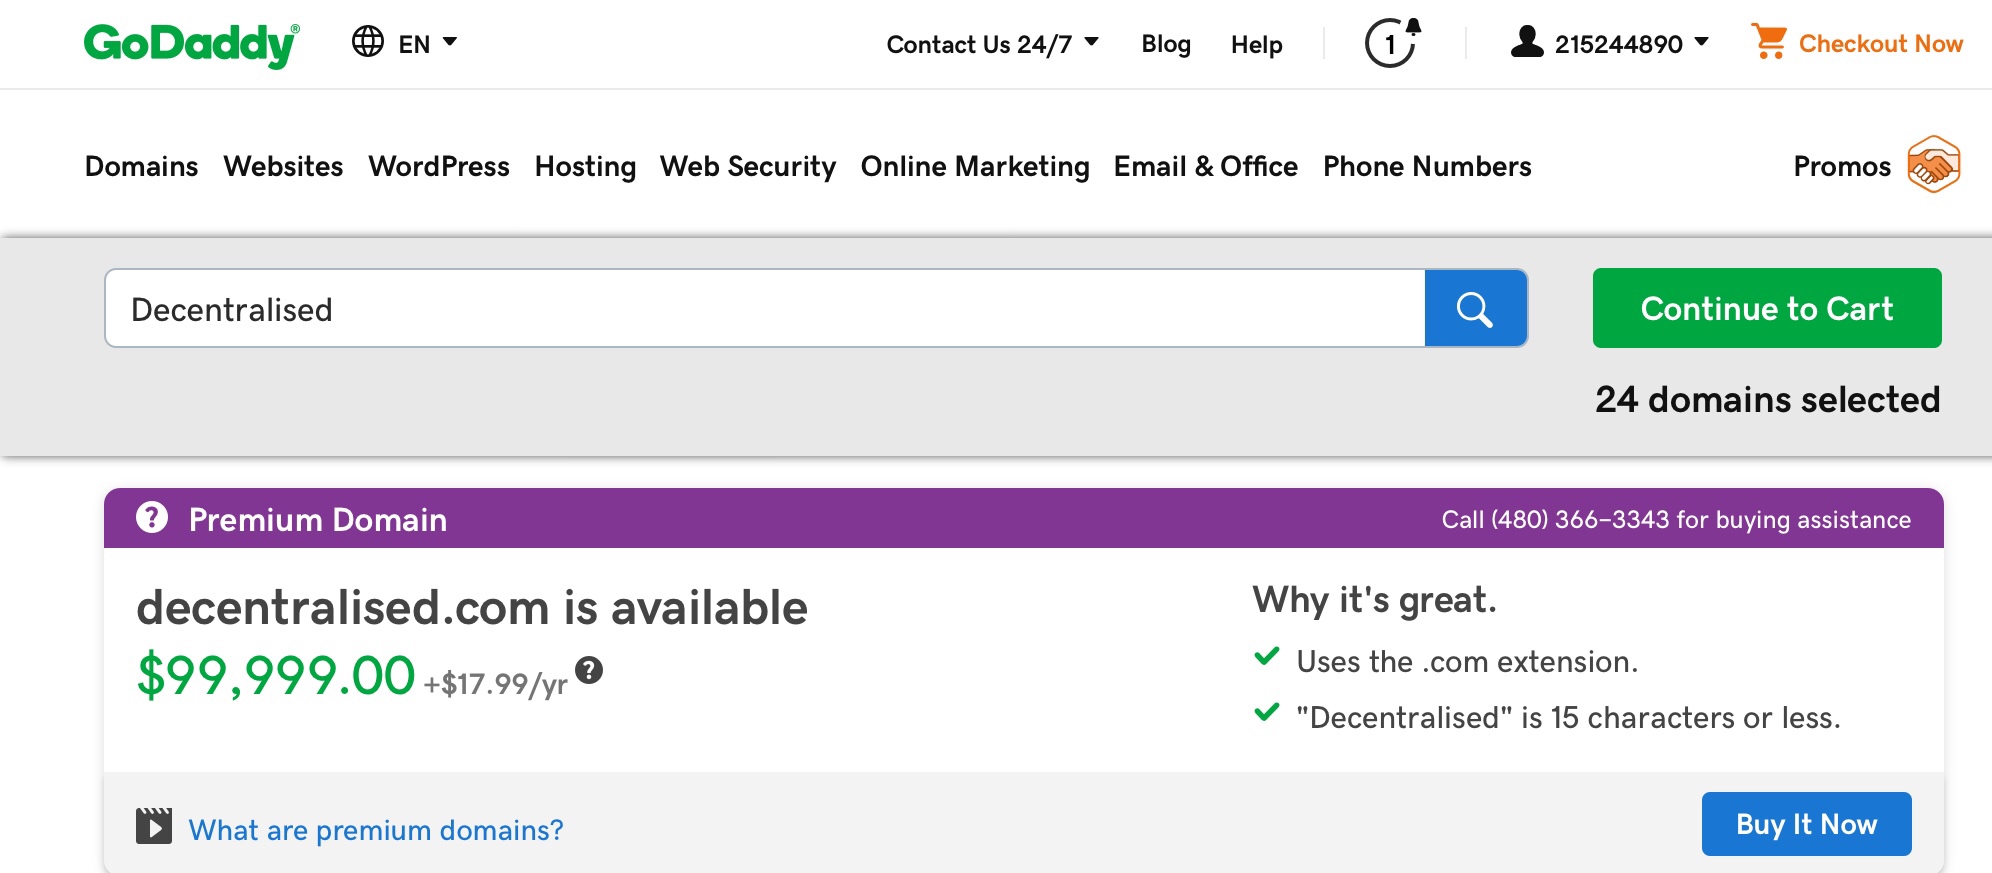Screen dimensions: 1992x873
Task: Open the Email & Office menu
Action: click(x=1205, y=166)
